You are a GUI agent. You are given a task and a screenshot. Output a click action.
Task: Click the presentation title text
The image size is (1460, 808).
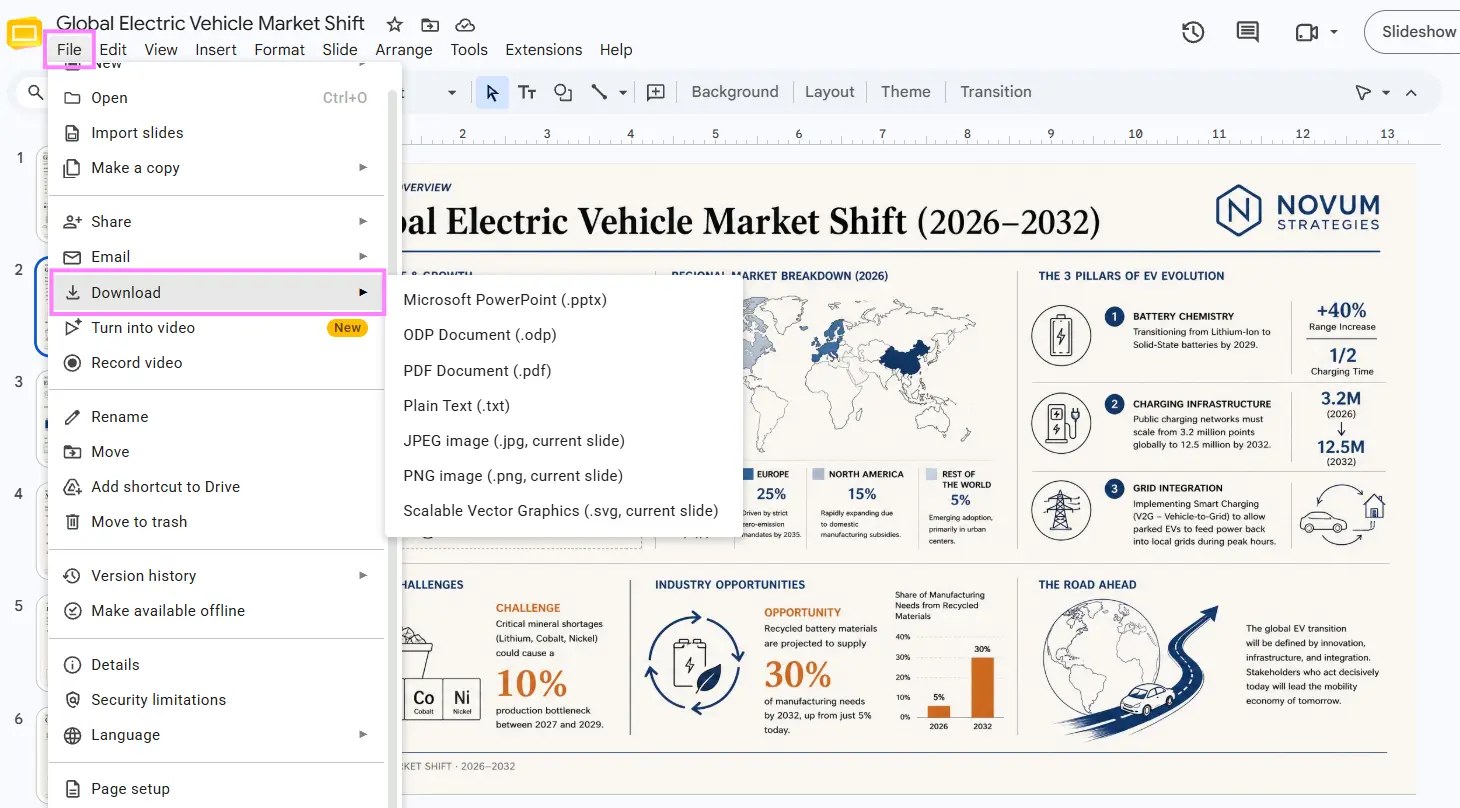[211, 23]
